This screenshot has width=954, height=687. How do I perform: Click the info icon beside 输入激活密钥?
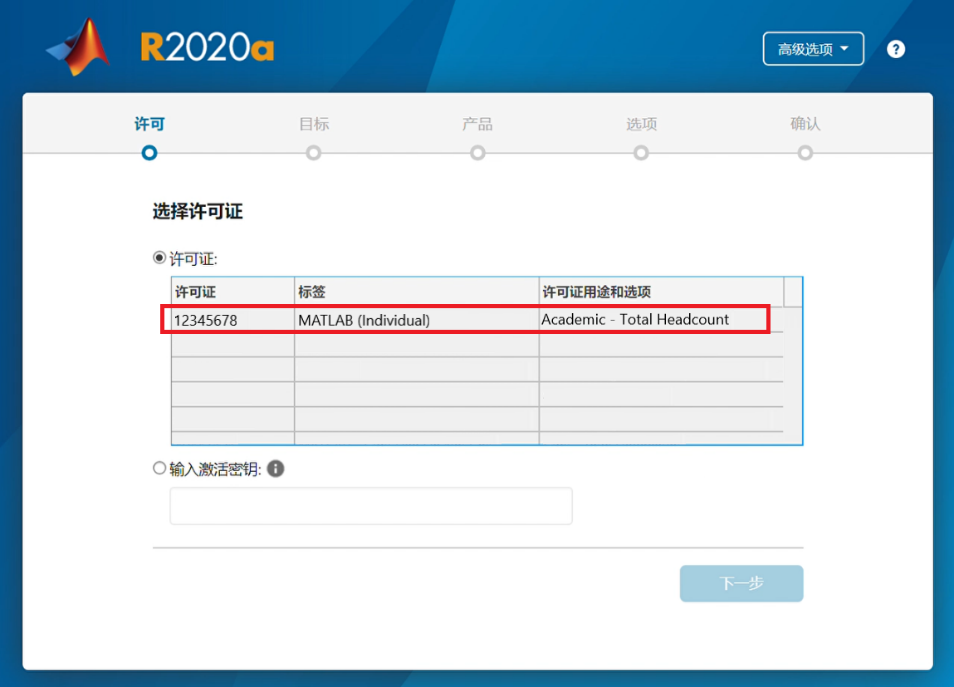[x=276, y=469]
